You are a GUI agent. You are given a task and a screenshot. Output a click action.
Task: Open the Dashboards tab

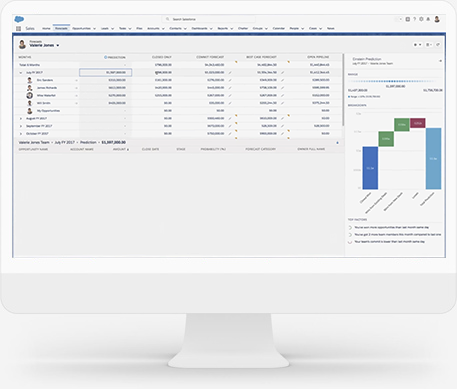[199, 29]
